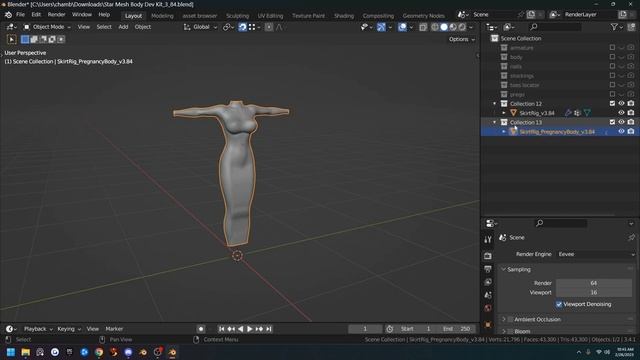The image size is (640, 360).
Task: Open the Tool tab in properties editor
Action: (x=488, y=240)
